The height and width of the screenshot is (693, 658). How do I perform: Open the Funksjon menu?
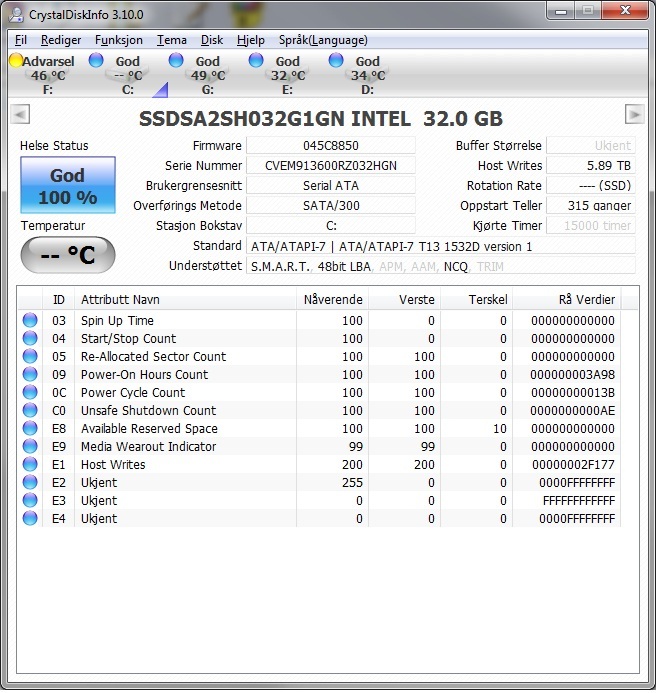pos(119,40)
